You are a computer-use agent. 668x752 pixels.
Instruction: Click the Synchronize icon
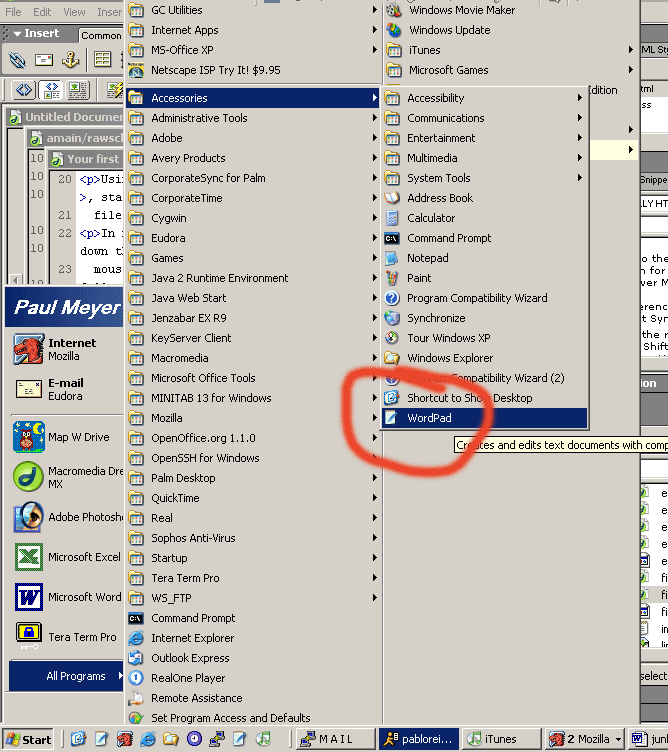pos(392,318)
